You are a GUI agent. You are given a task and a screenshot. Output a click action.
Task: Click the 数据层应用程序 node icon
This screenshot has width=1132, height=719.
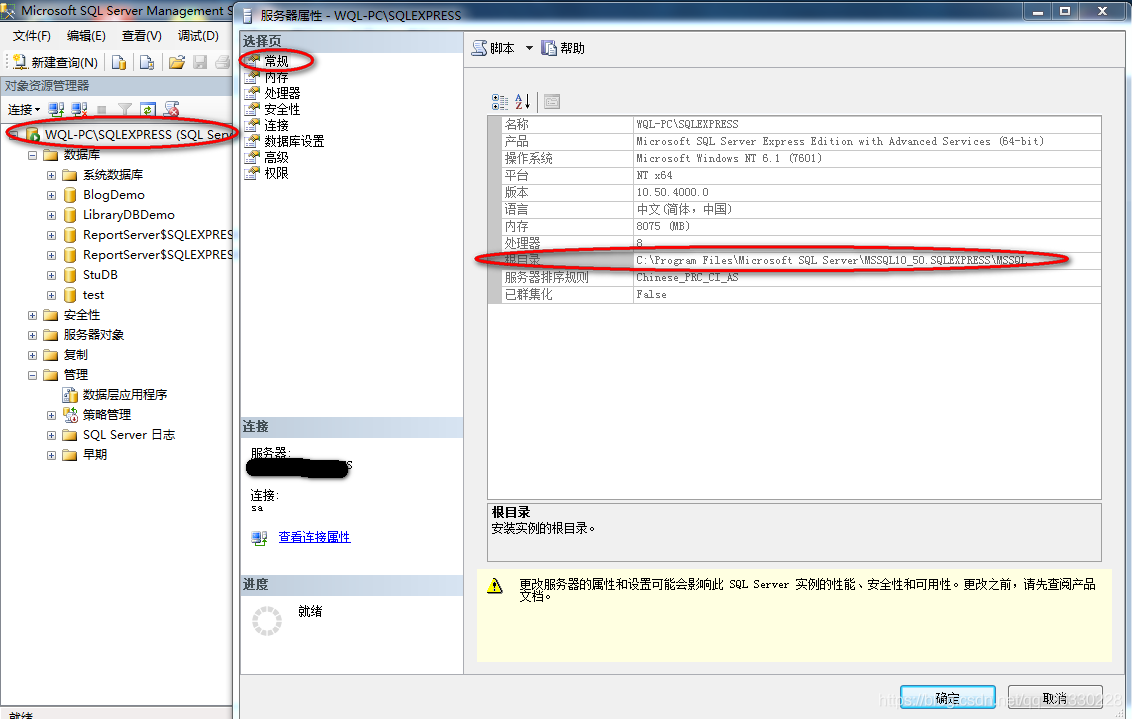(70, 395)
